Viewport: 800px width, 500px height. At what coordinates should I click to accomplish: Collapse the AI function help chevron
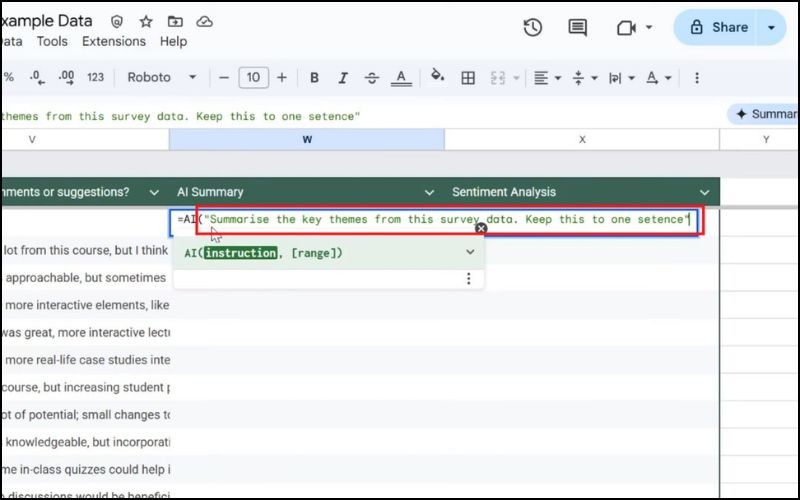click(x=470, y=253)
